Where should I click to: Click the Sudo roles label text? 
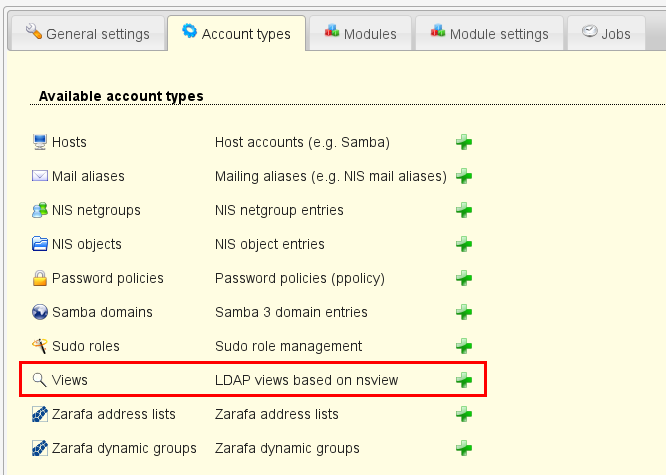pyautogui.click(x=86, y=346)
